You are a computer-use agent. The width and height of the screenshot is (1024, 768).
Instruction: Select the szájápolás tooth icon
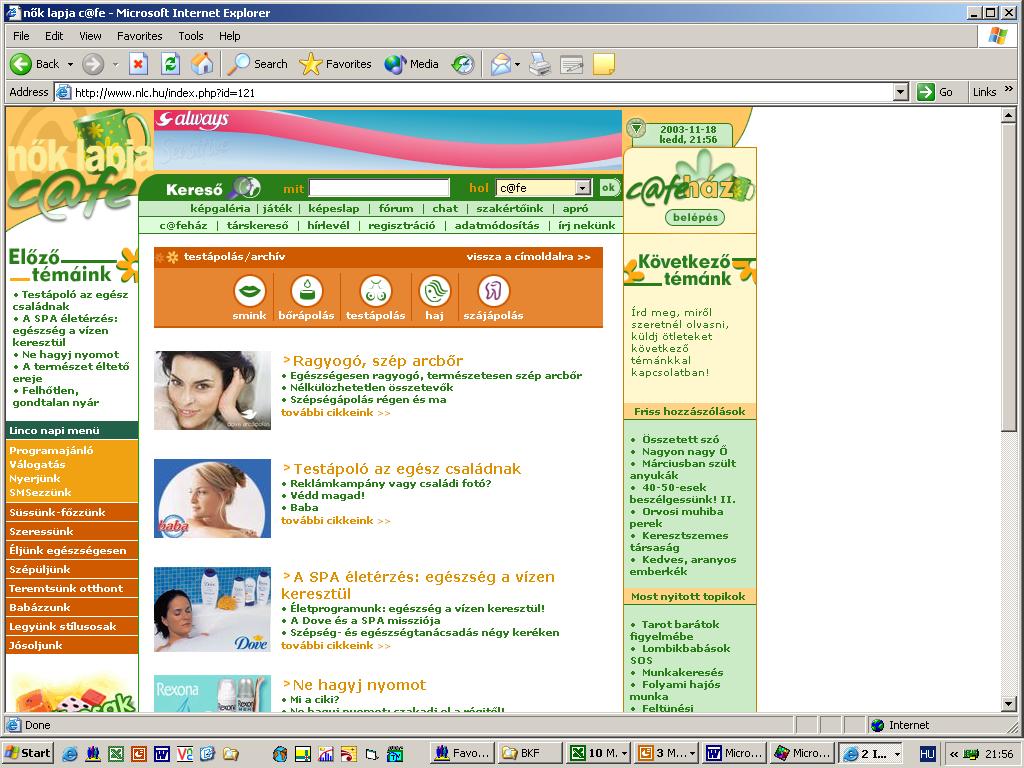pos(493,291)
